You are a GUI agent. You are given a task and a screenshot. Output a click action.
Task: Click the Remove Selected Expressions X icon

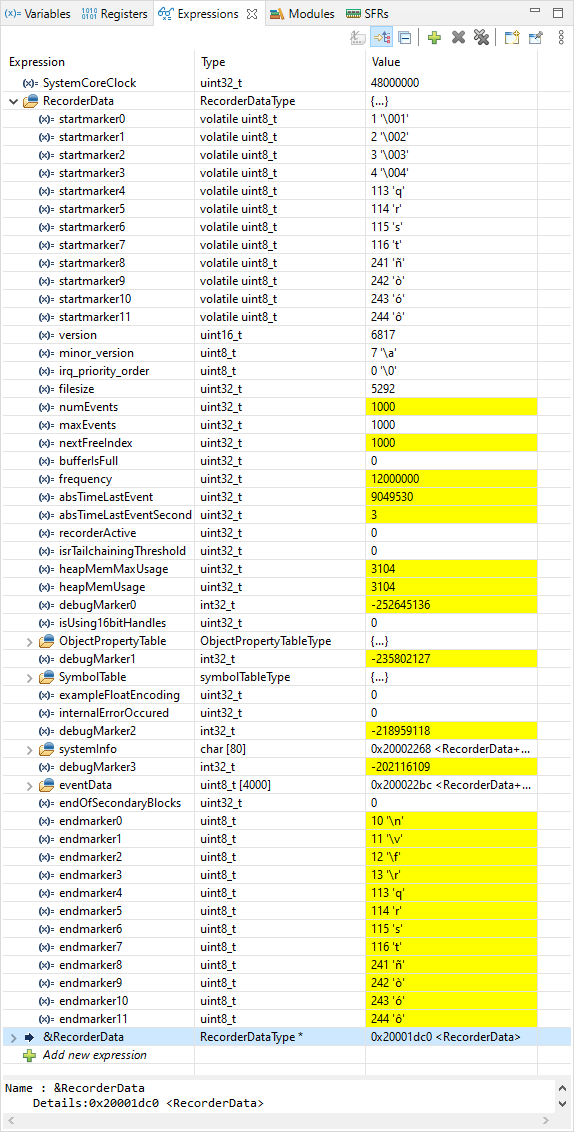coord(458,38)
